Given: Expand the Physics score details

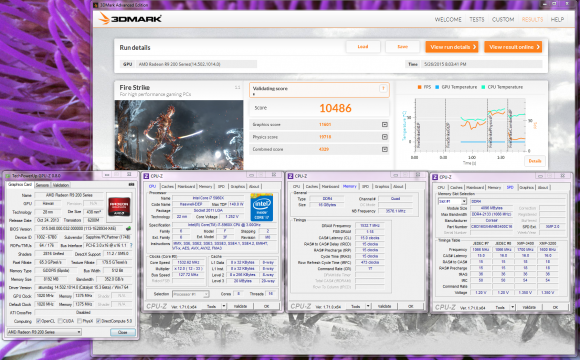Looking at the screenshot, I should (x=385, y=137).
